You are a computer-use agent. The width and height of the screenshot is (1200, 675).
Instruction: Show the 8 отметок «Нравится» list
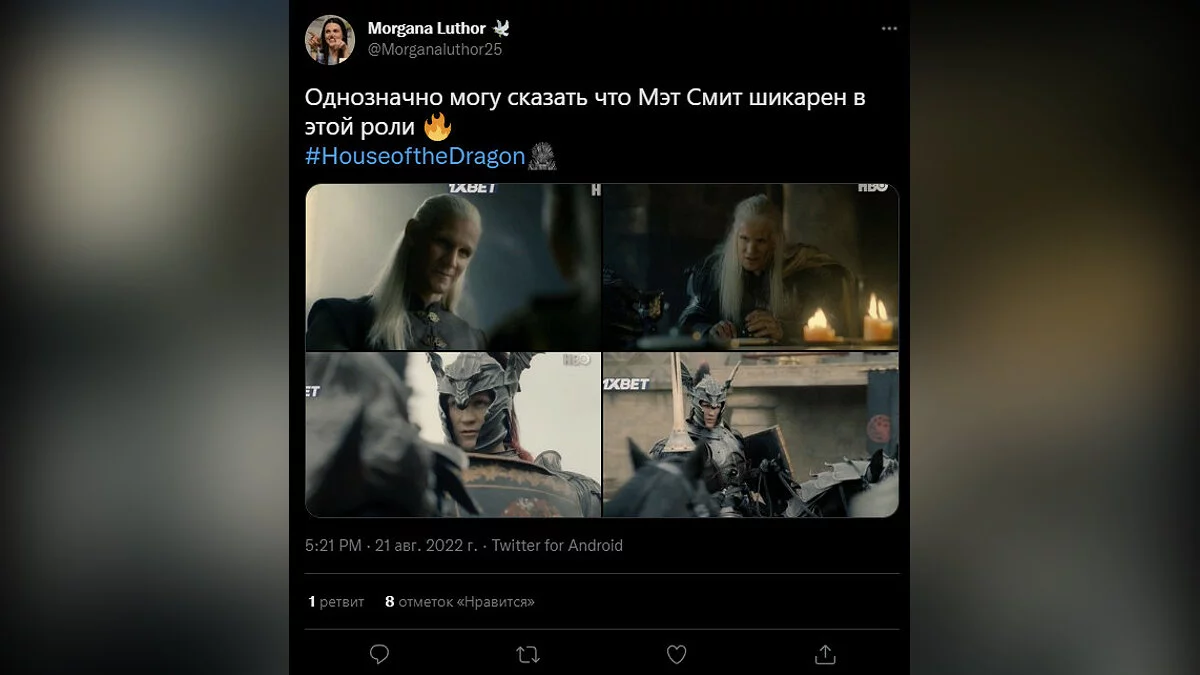[460, 602]
